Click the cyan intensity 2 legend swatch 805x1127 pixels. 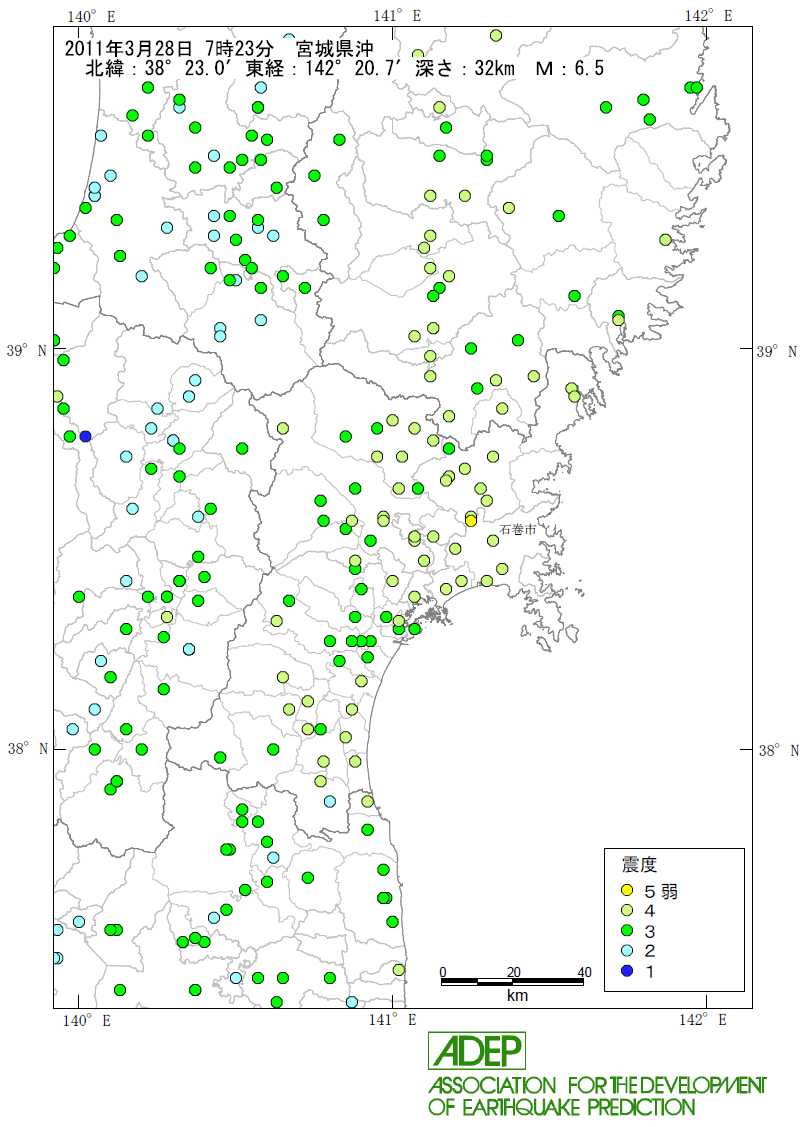pyautogui.click(x=627, y=951)
